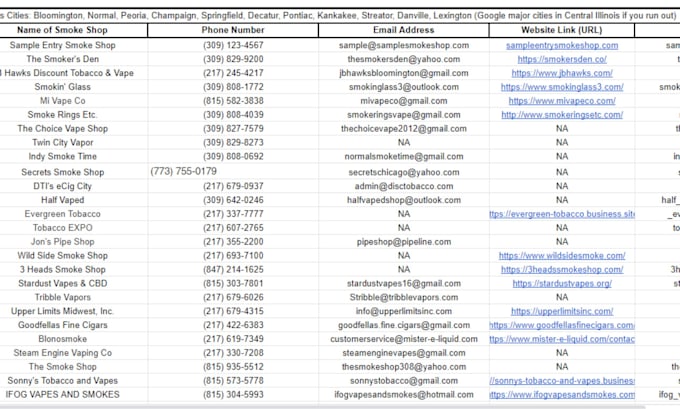Select the 'DTI's eCig City' cell
Viewport: 680px width, 409px height.
73,186
